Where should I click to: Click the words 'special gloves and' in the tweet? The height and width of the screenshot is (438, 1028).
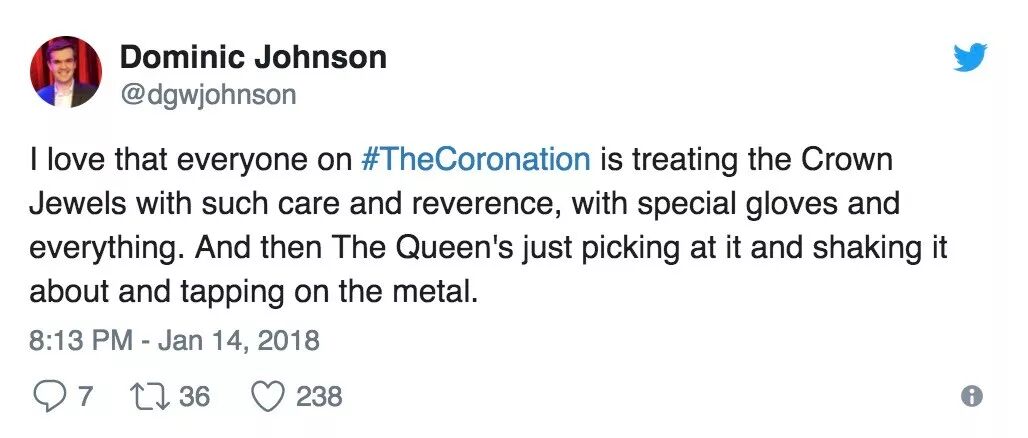[767, 205]
